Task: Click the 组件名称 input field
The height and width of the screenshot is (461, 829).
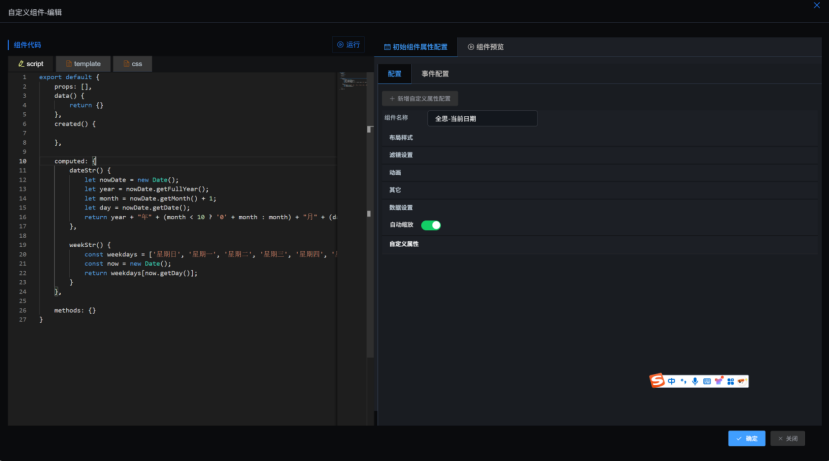Action: (x=482, y=118)
